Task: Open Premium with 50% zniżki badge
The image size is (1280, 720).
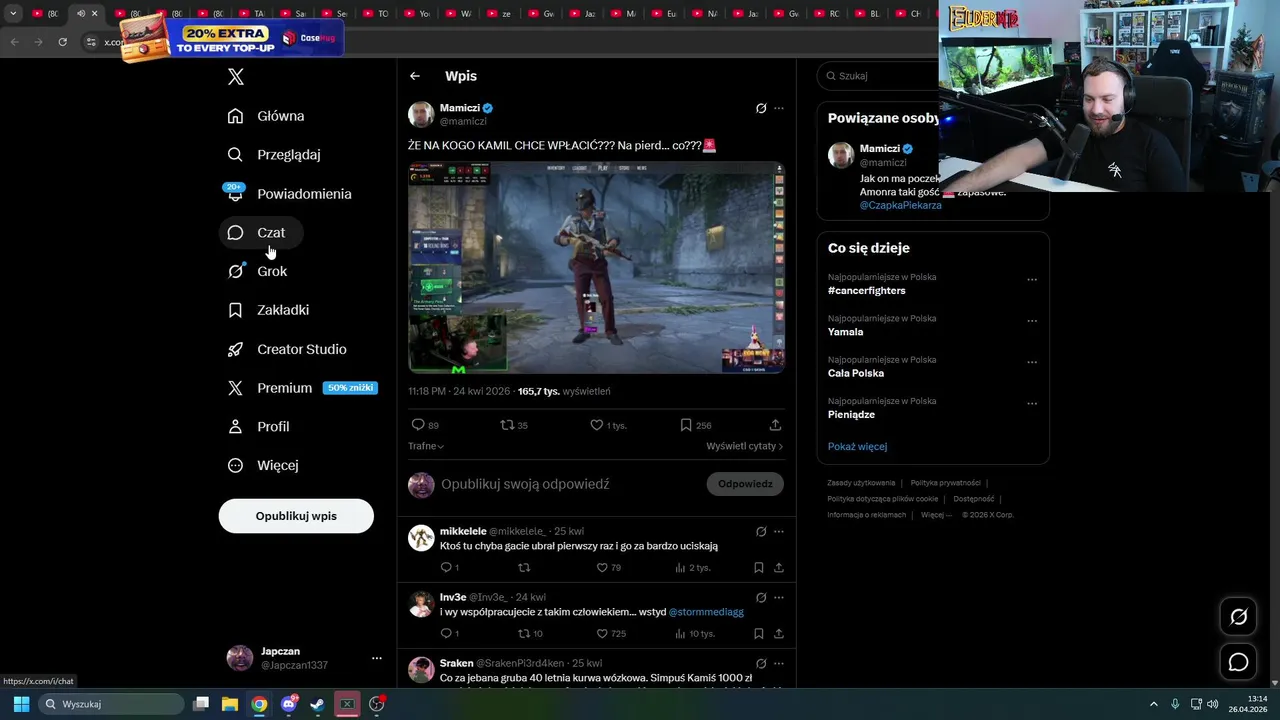Action: click(302, 388)
